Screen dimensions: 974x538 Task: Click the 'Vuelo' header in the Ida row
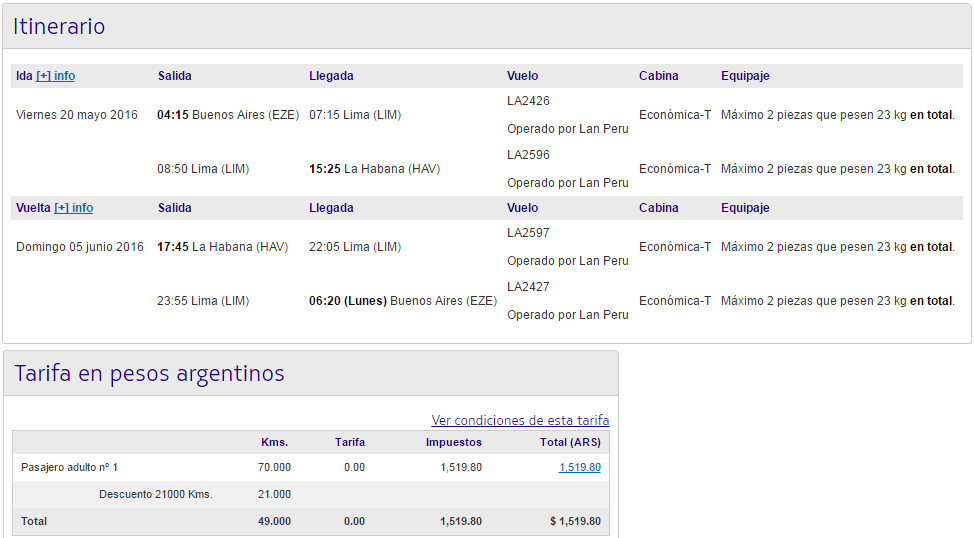tap(522, 76)
